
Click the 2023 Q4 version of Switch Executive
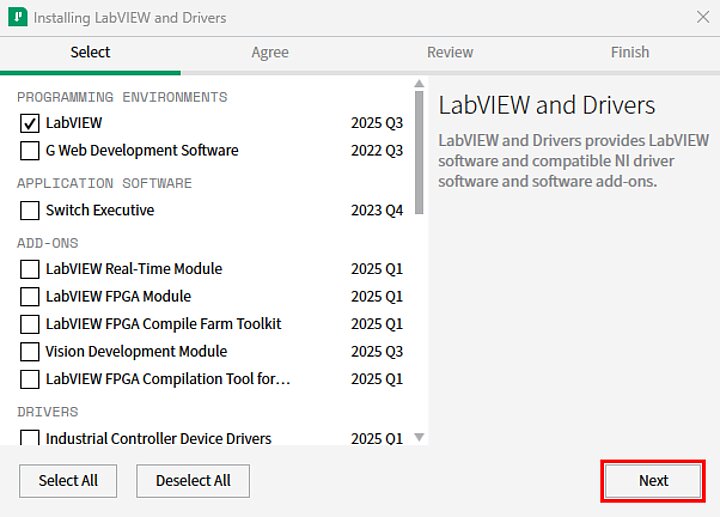377,210
